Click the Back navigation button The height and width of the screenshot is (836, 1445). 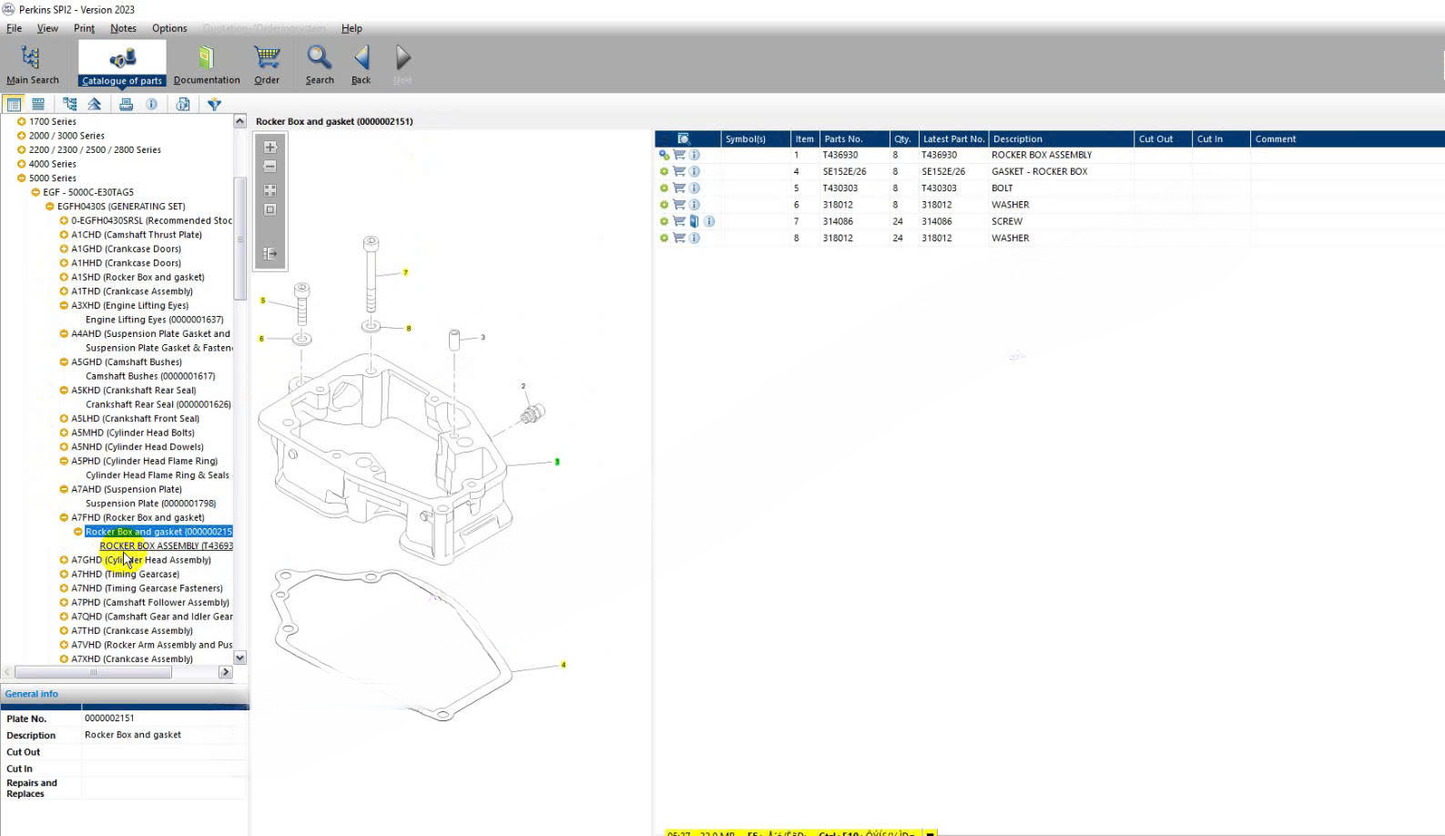(x=360, y=62)
